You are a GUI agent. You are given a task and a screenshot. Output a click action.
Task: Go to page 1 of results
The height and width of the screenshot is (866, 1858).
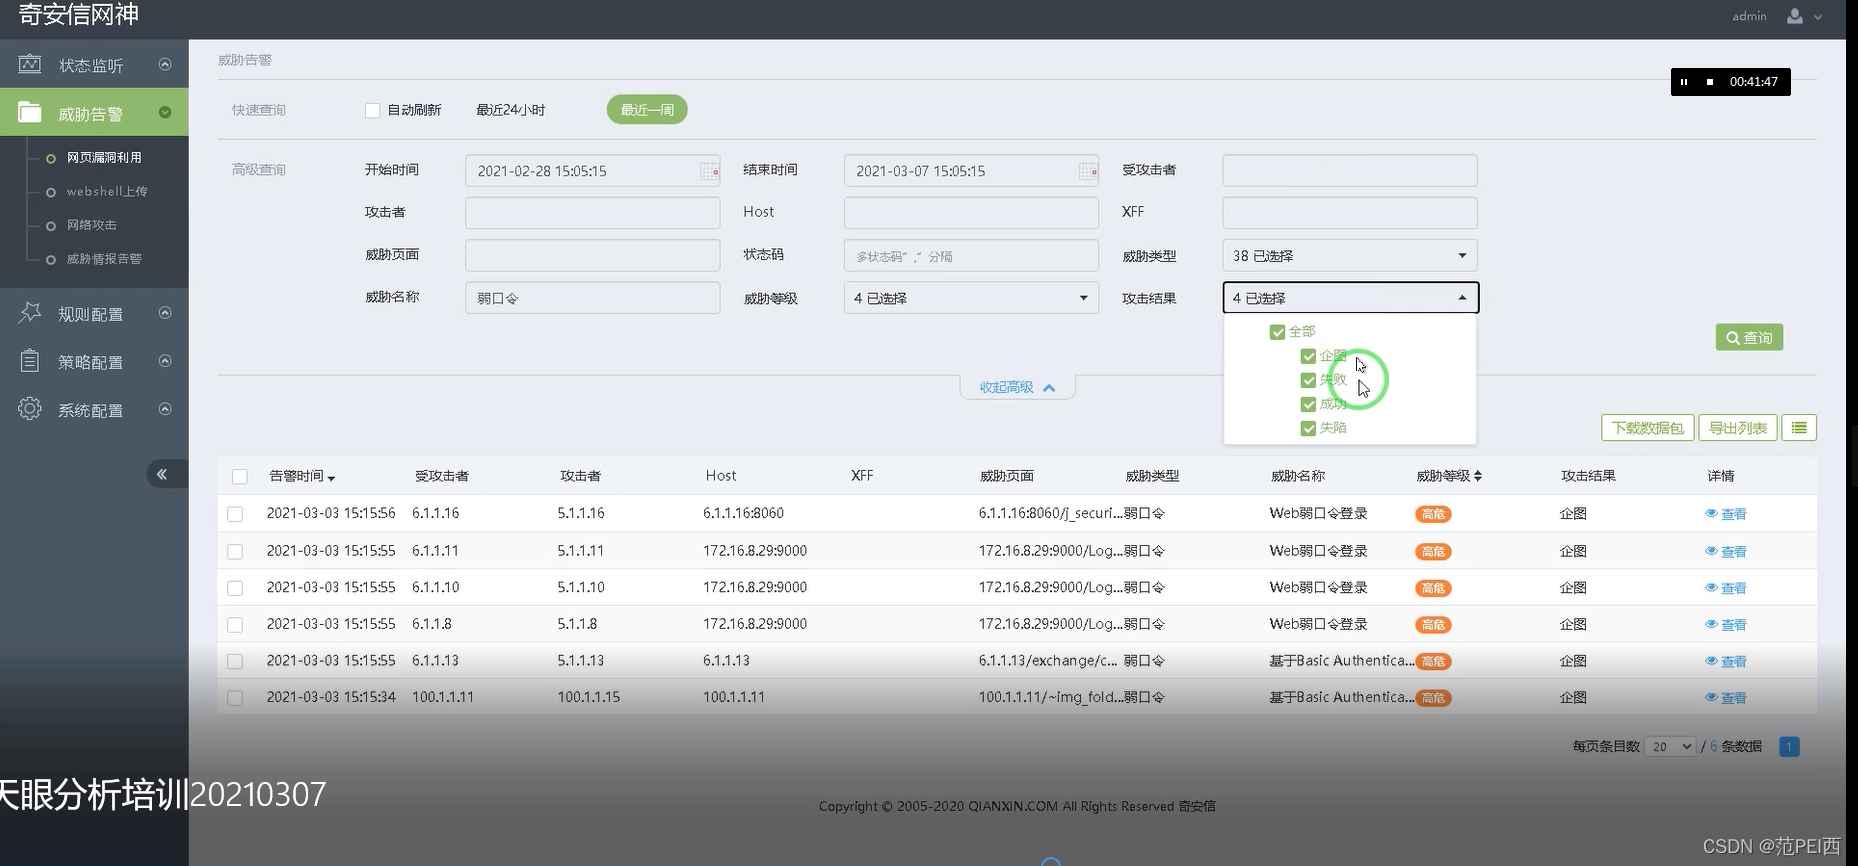coord(1790,747)
